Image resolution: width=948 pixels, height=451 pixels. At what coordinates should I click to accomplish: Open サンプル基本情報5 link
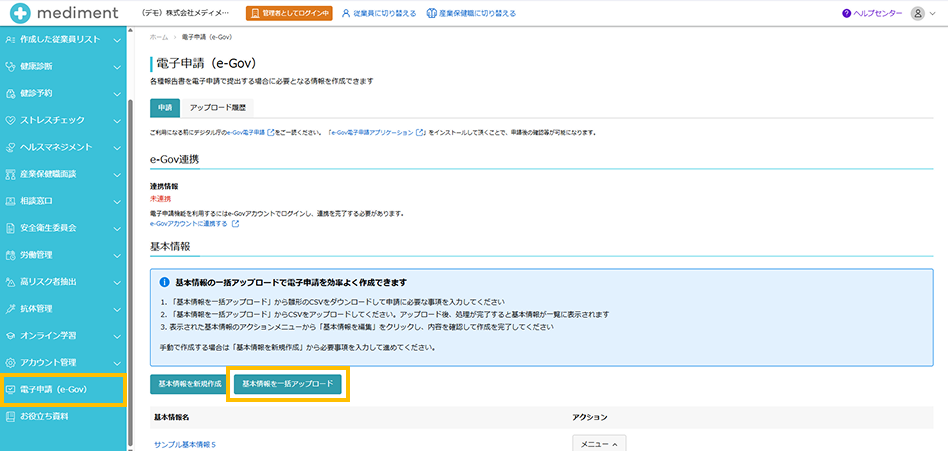(185, 444)
